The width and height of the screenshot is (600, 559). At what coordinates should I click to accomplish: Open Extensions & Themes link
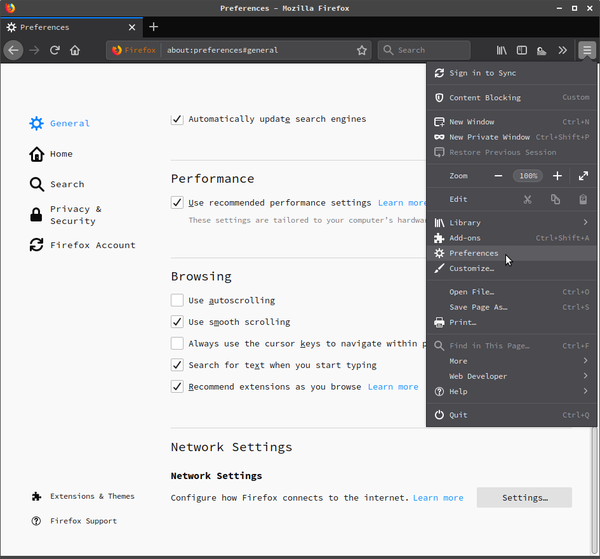[83, 496]
